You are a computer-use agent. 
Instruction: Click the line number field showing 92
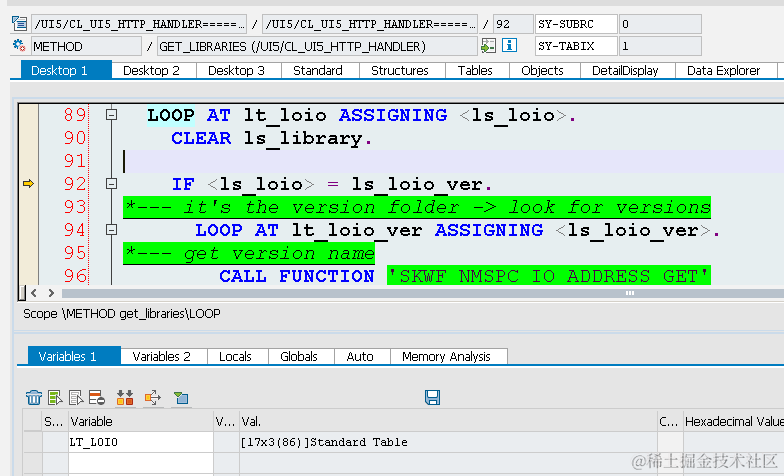coord(514,24)
